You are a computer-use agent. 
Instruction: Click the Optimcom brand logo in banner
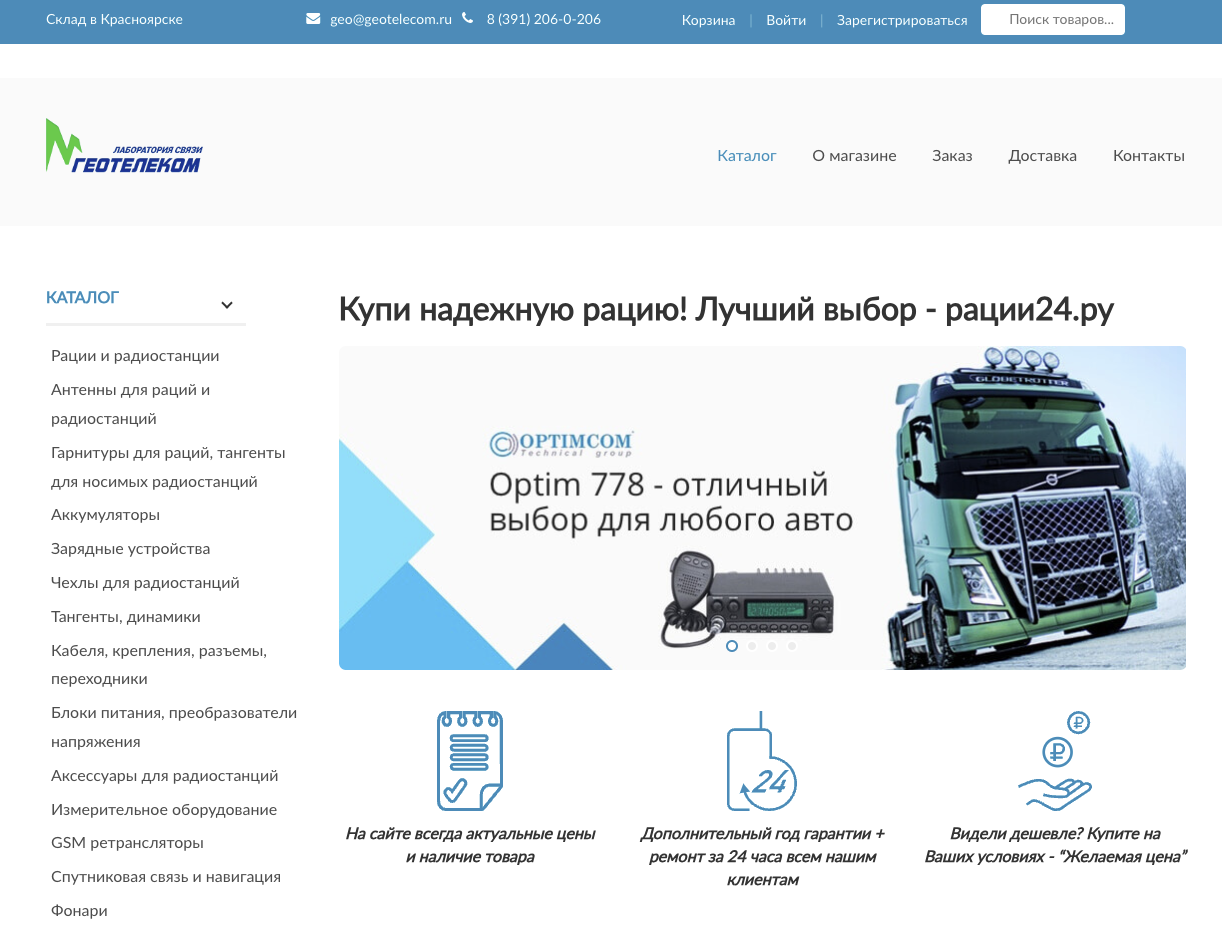(562, 443)
